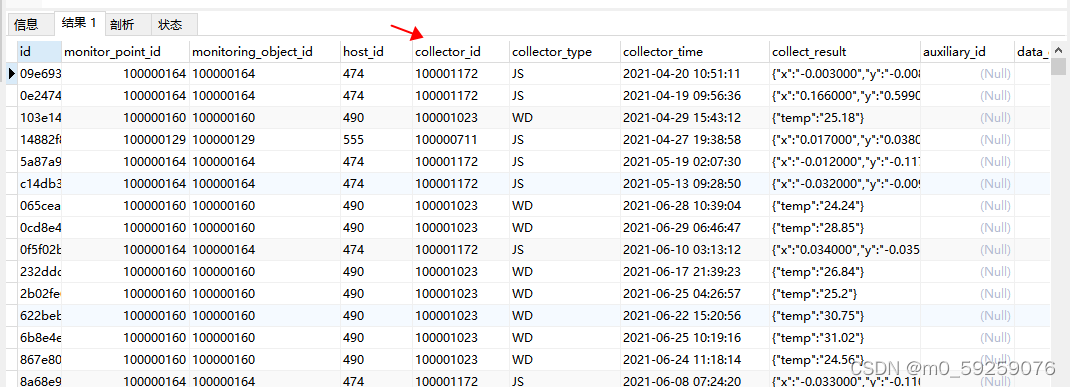Image resolution: width=1071 pixels, height=387 pixels.
Task: Click the current-row arrow beside 09e693
Action: pos(12,73)
